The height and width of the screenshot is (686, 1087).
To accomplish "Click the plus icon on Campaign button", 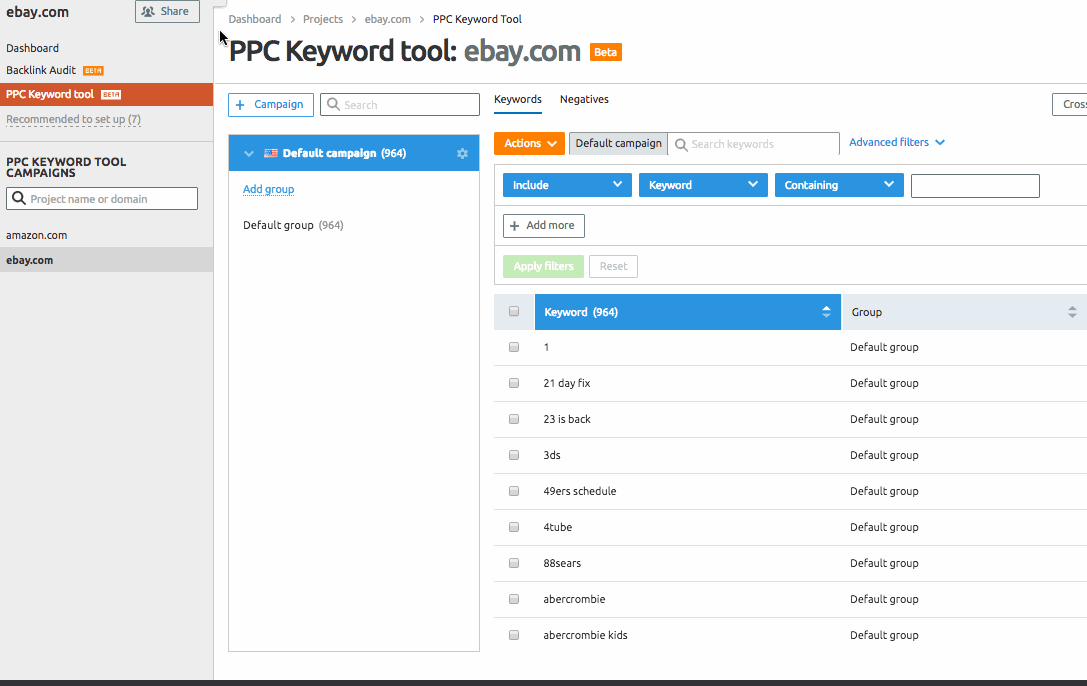I will click(x=240, y=105).
